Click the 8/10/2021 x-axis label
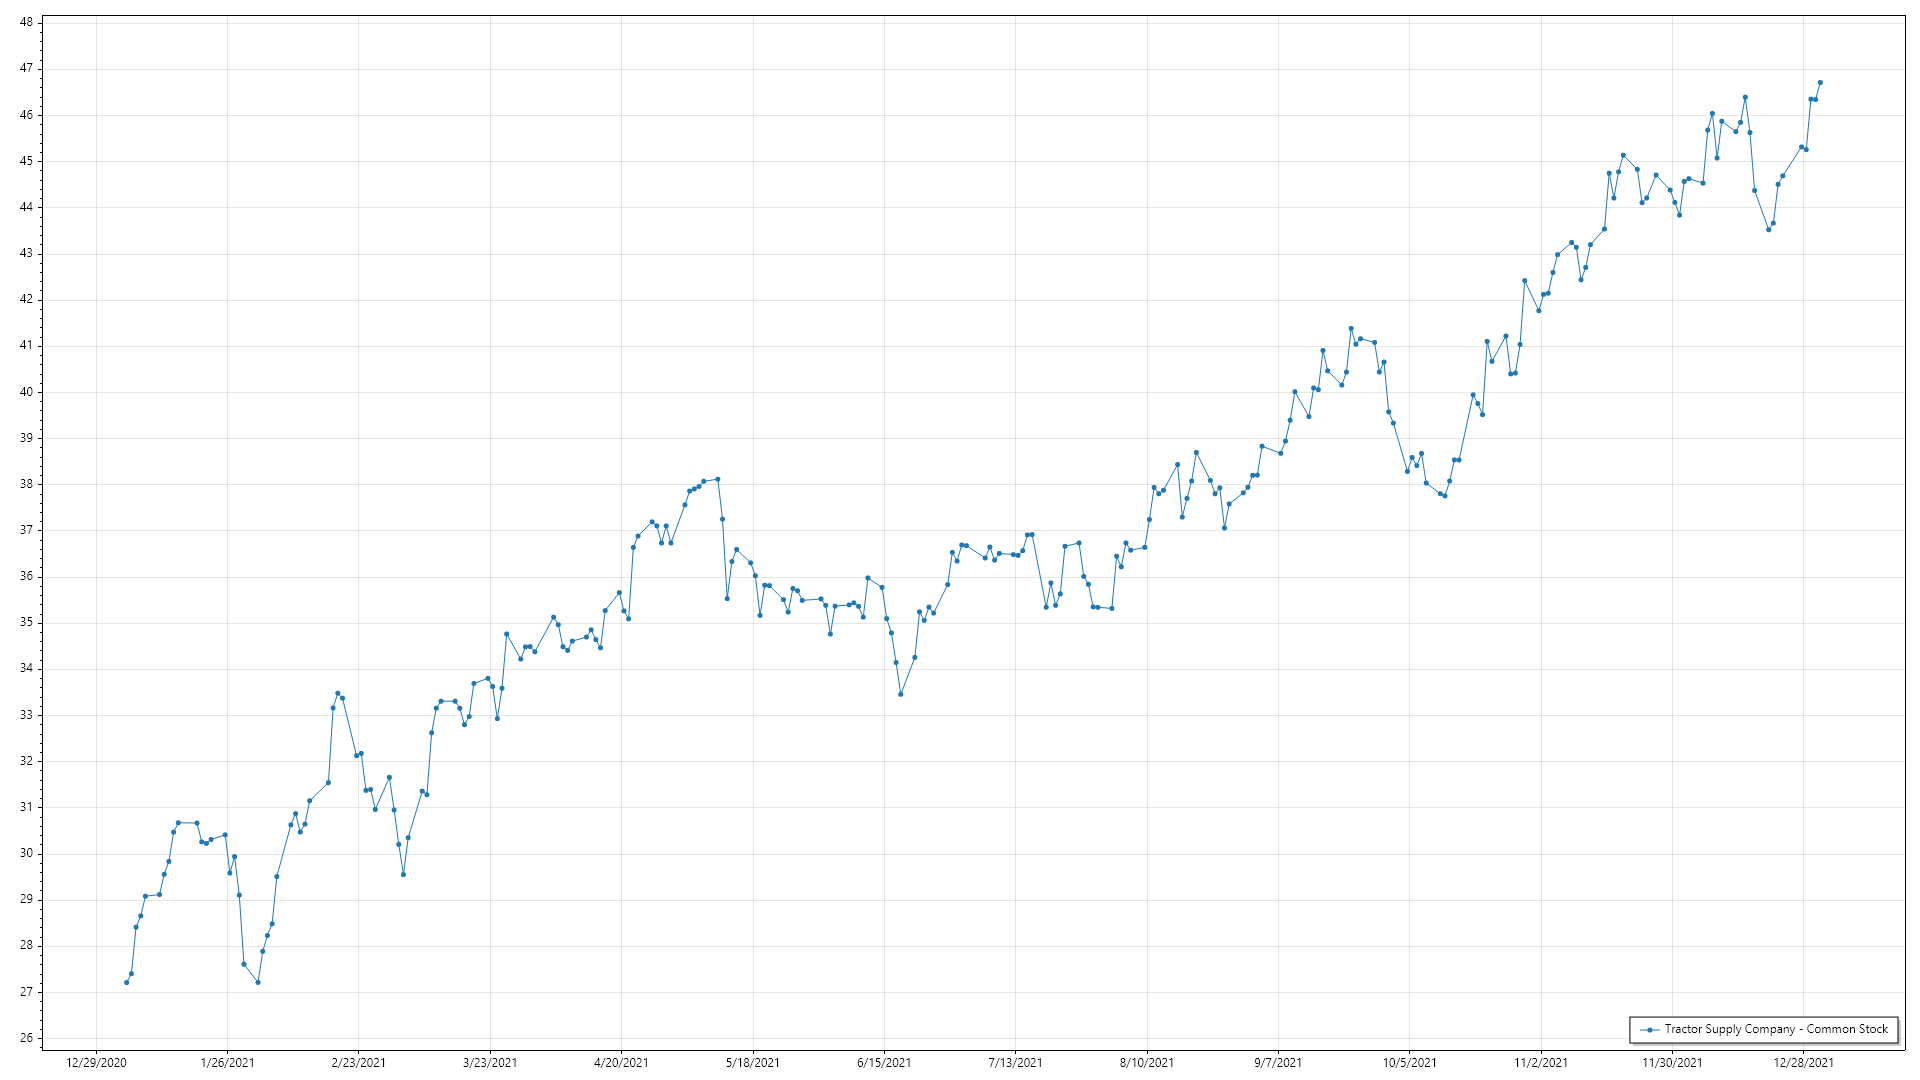 coord(1147,1063)
